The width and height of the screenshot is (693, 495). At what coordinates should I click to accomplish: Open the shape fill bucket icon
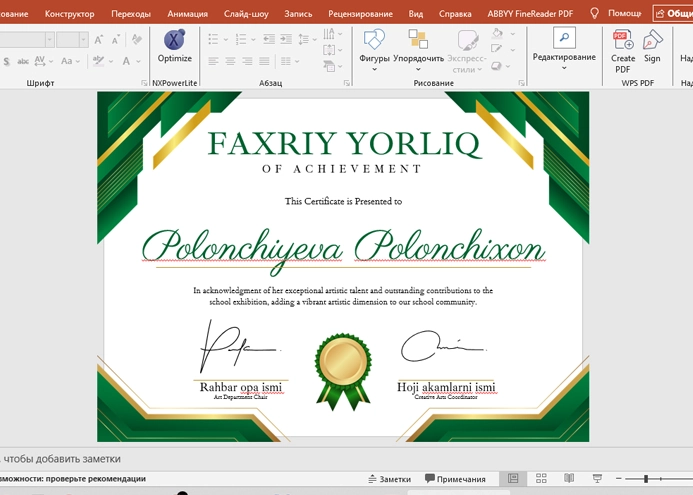click(497, 33)
